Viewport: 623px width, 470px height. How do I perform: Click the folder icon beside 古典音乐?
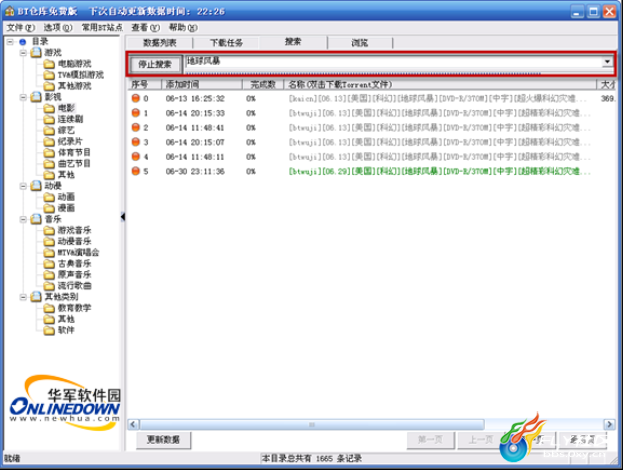[49, 264]
